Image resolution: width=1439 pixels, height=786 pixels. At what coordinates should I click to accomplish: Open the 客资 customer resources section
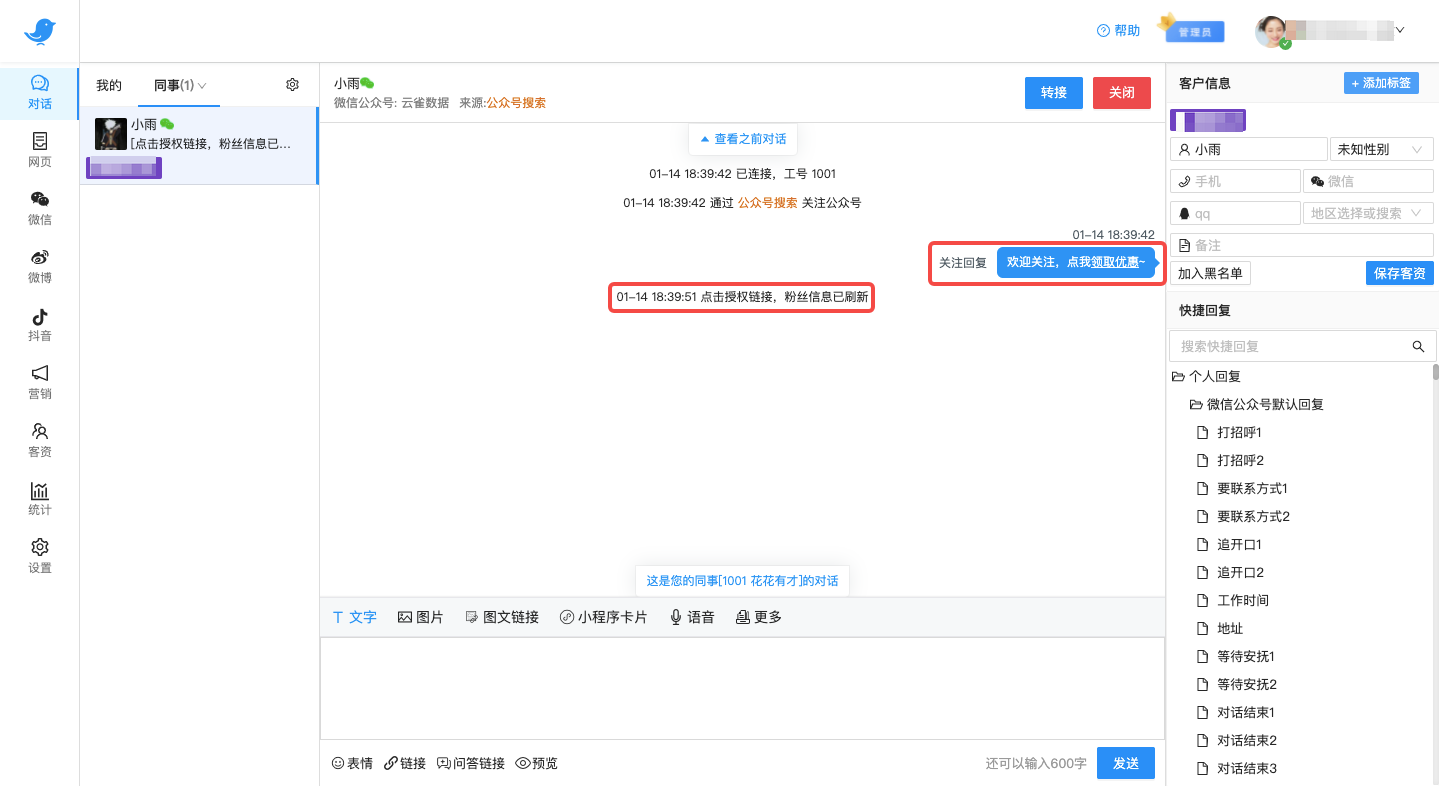(x=39, y=441)
